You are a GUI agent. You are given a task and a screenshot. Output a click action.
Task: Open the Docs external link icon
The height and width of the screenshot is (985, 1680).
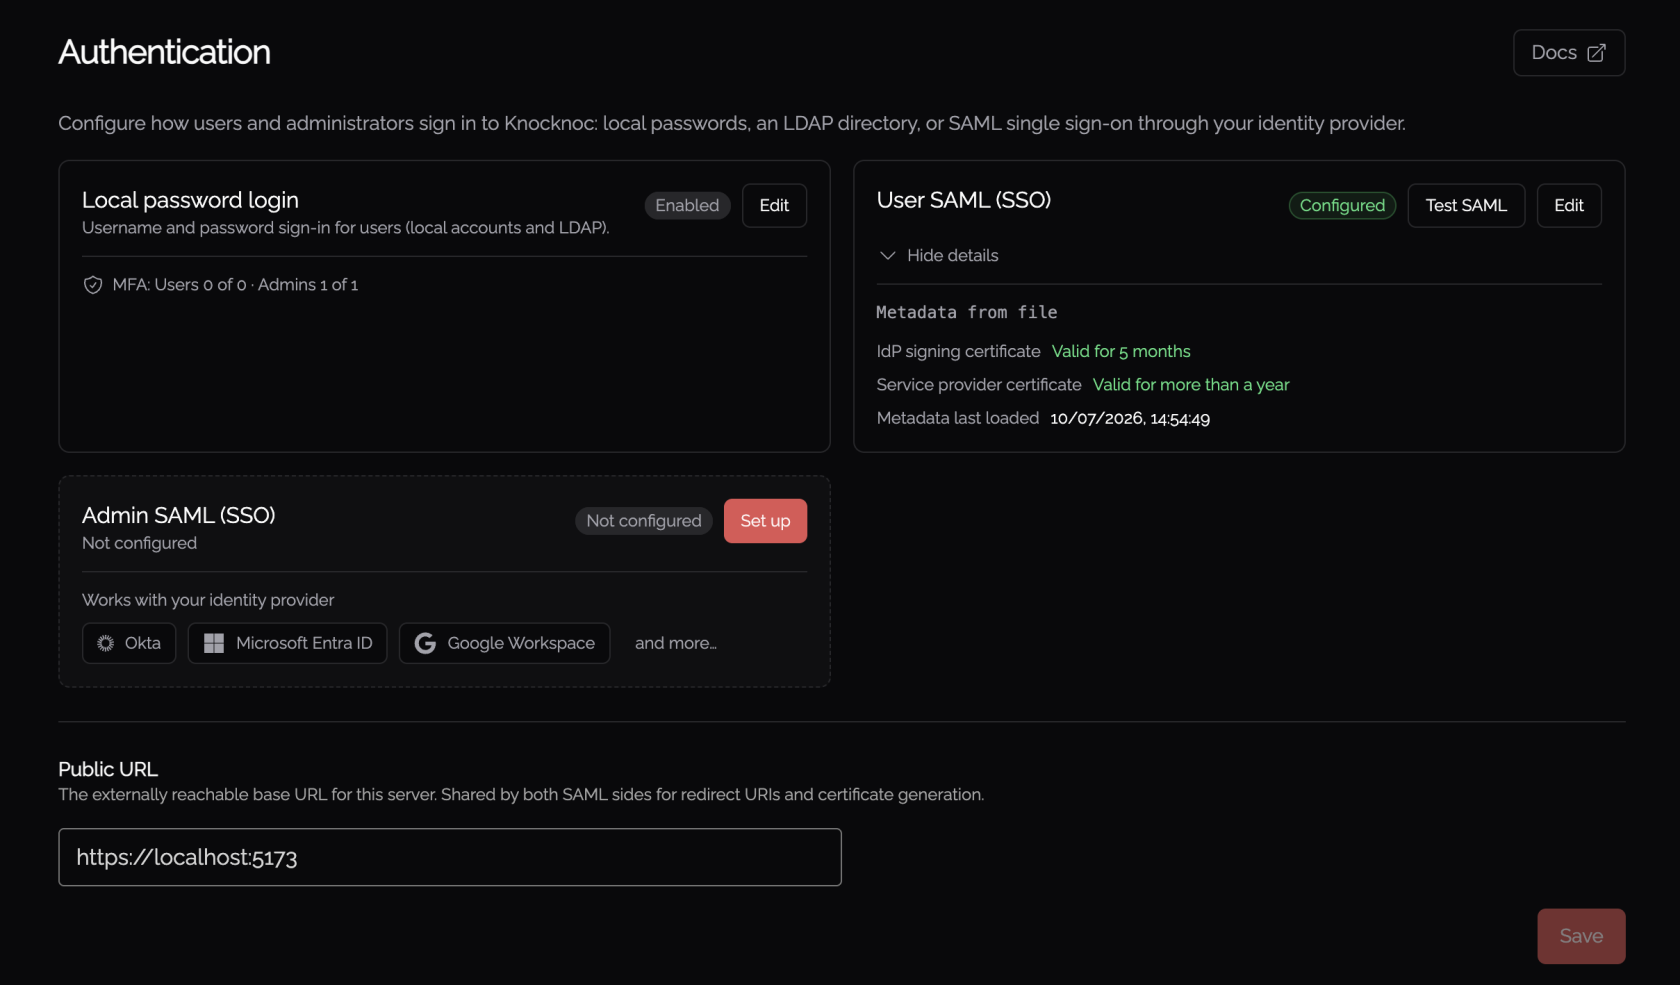point(1596,53)
